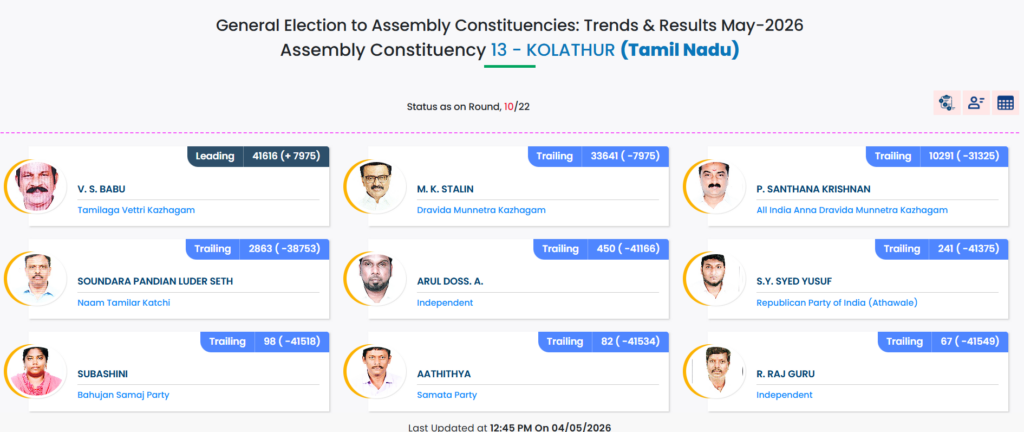
Task: Click Tamilaga Vettri Kazhagam party name
Action: 136,210
